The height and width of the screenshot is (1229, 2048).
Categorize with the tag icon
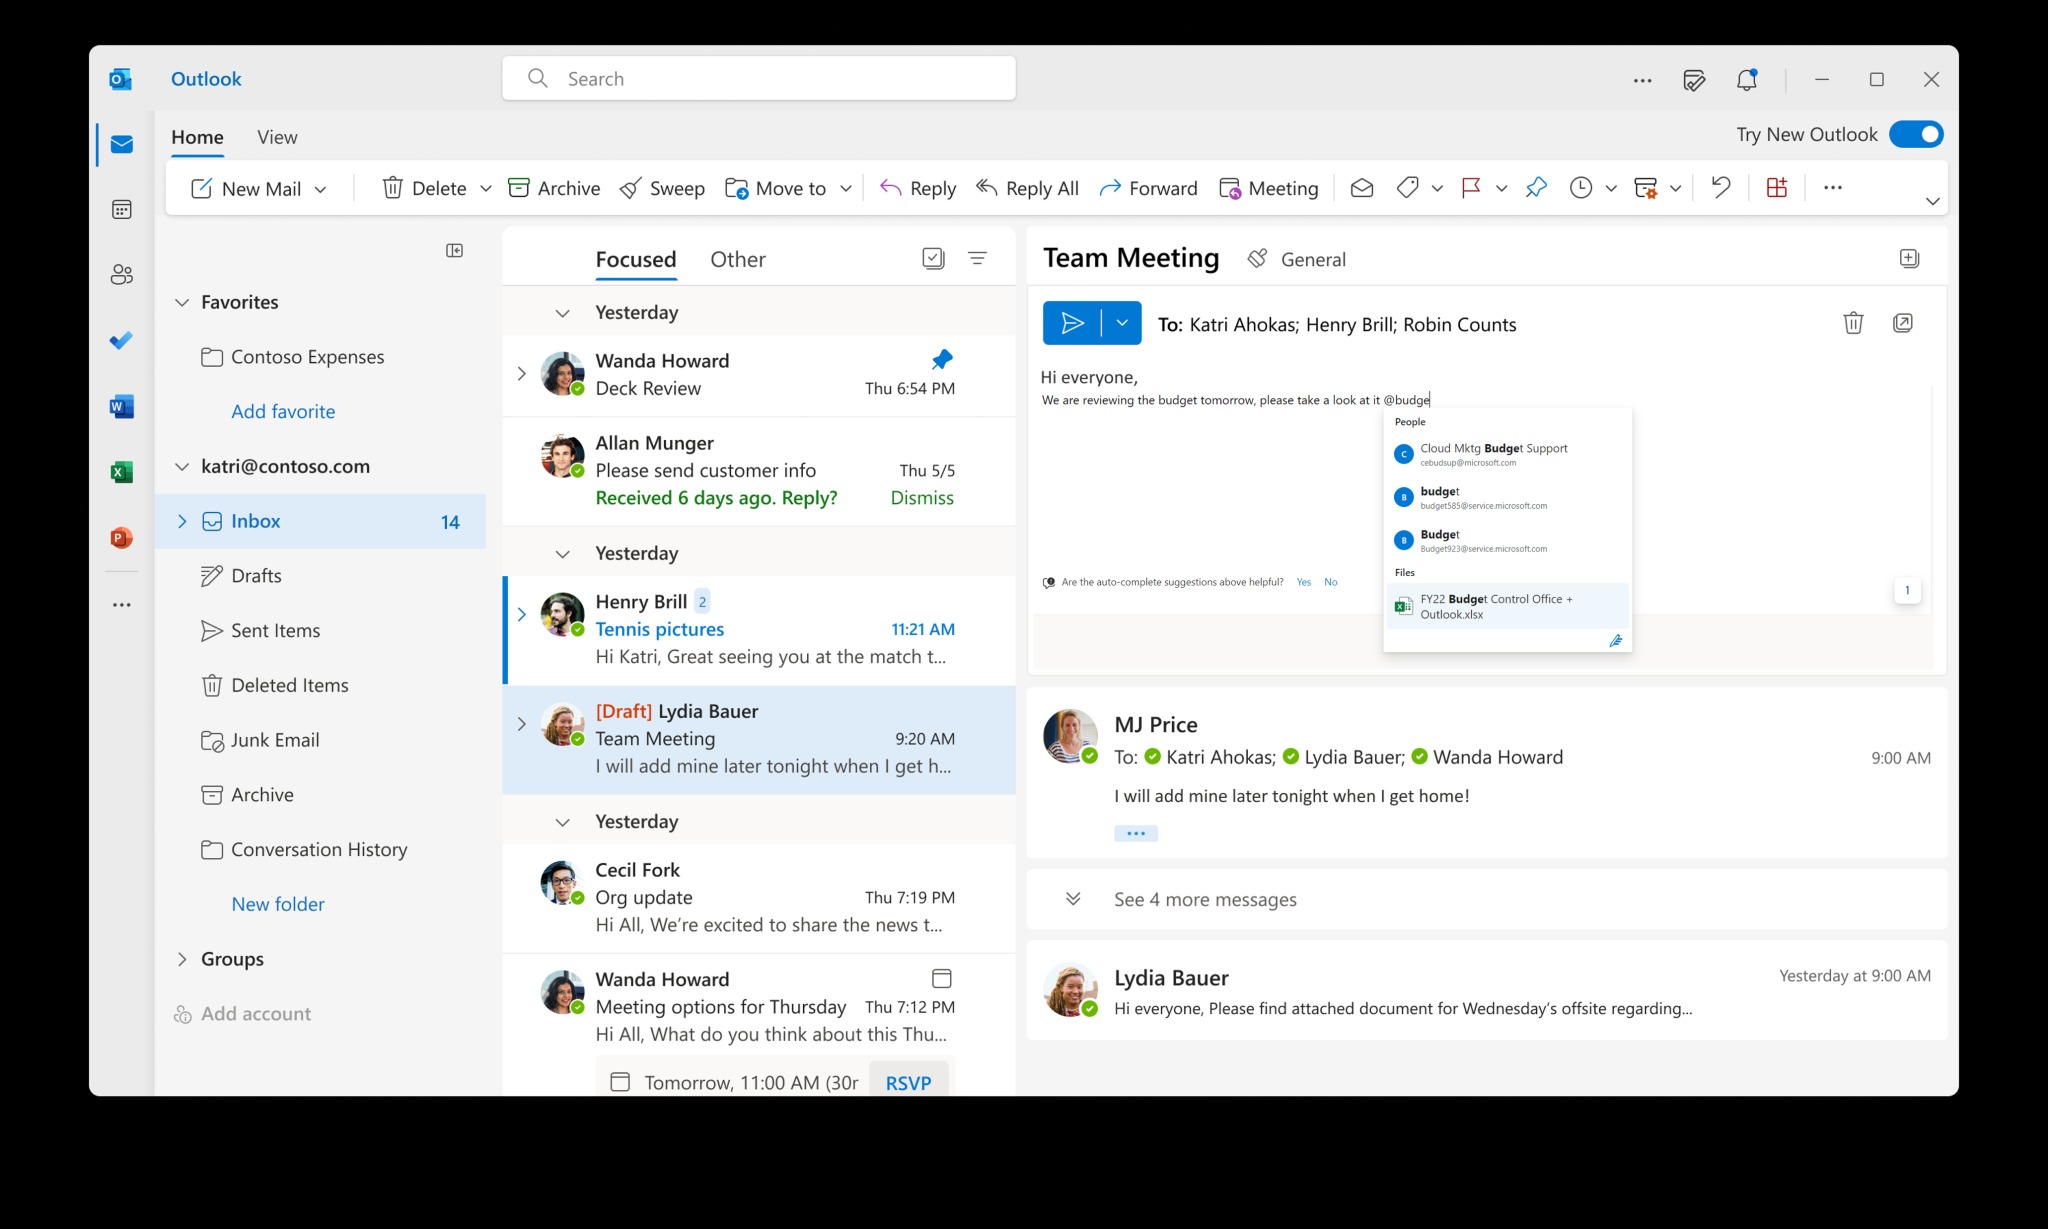[x=1408, y=188]
